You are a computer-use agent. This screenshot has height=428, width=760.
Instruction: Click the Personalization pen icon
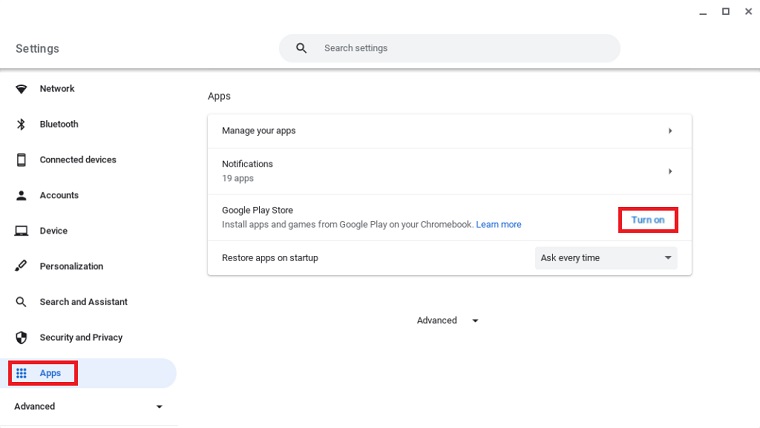[x=21, y=266]
